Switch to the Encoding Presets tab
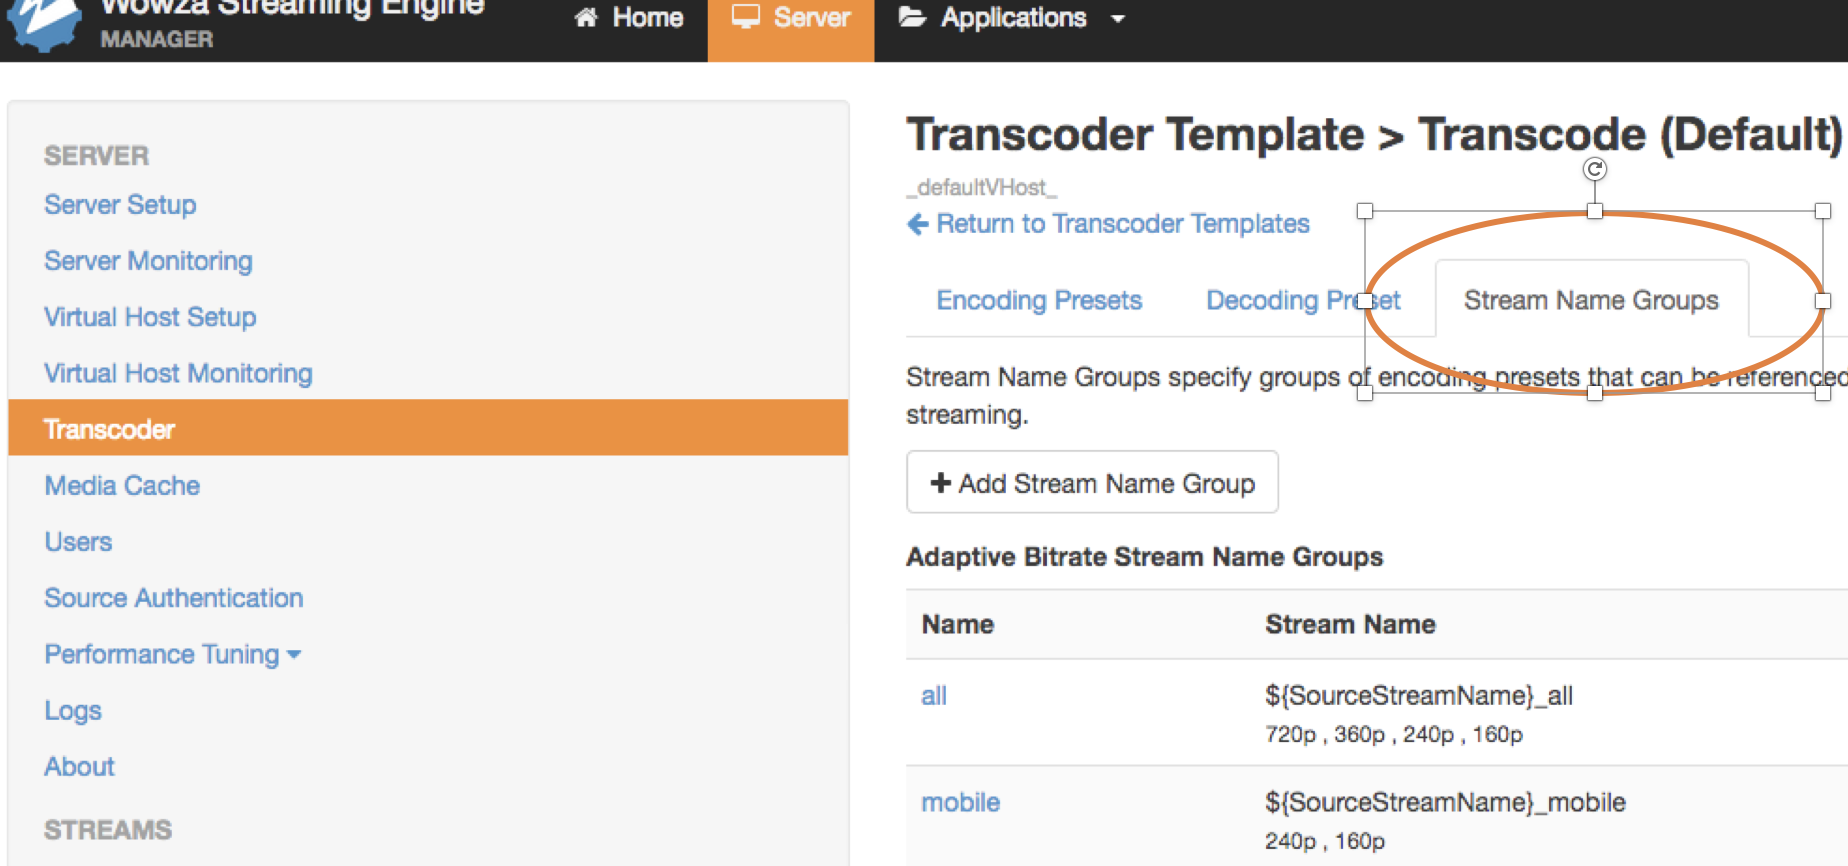 click(x=1039, y=300)
